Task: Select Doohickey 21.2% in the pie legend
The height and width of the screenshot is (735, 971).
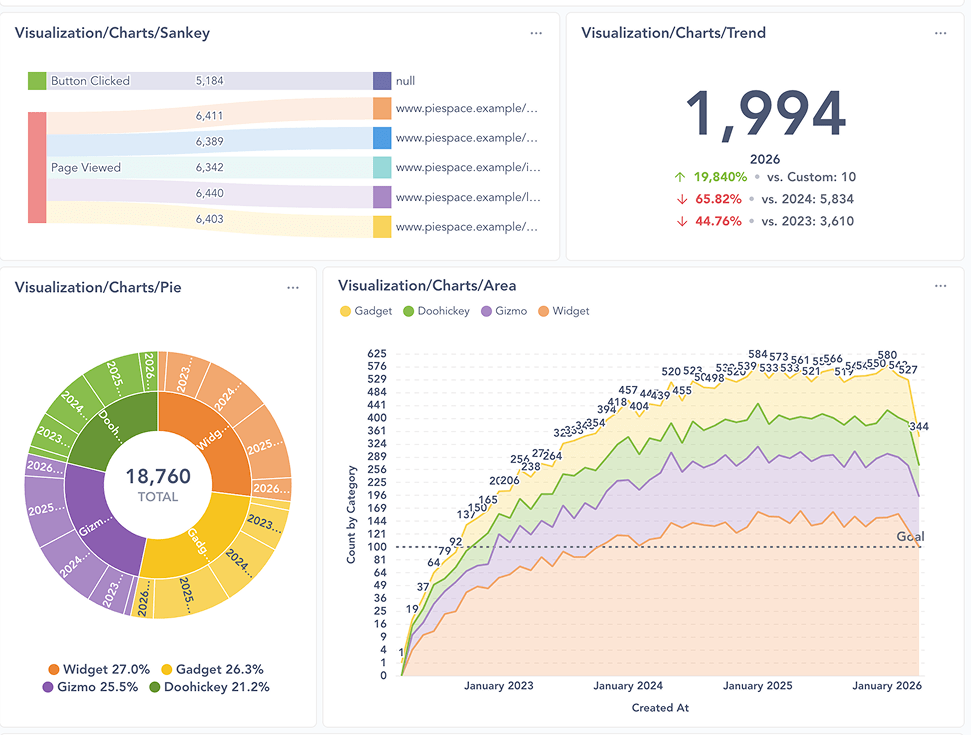Action: tap(208, 687)
